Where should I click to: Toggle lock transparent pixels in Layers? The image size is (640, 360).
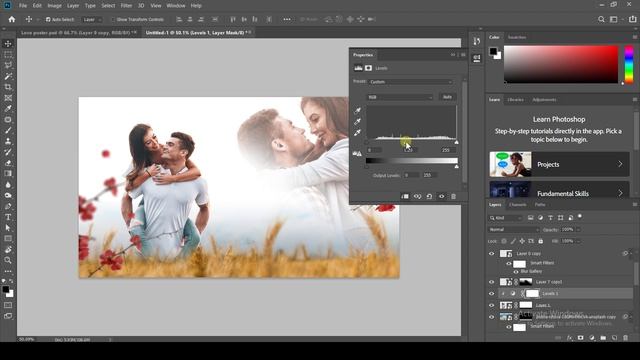504,241
